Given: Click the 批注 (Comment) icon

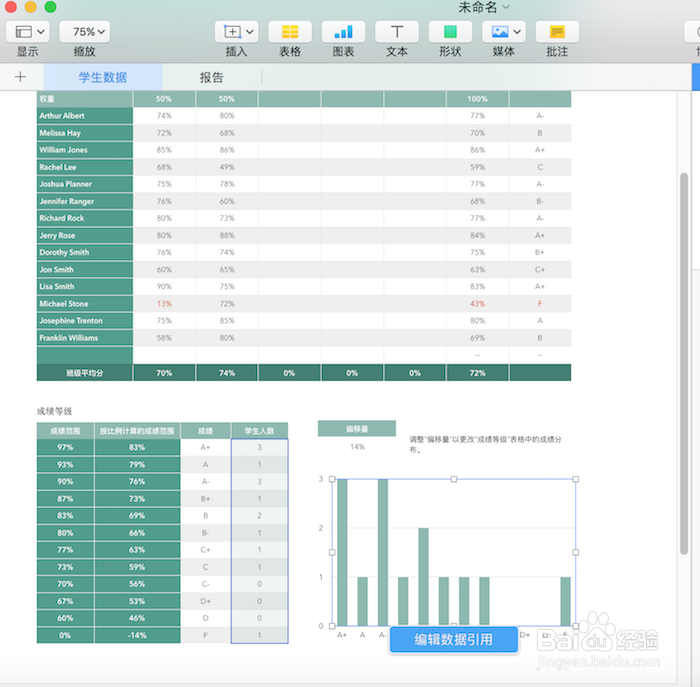Looking at the screenshot, I should (x=557, y=32).
